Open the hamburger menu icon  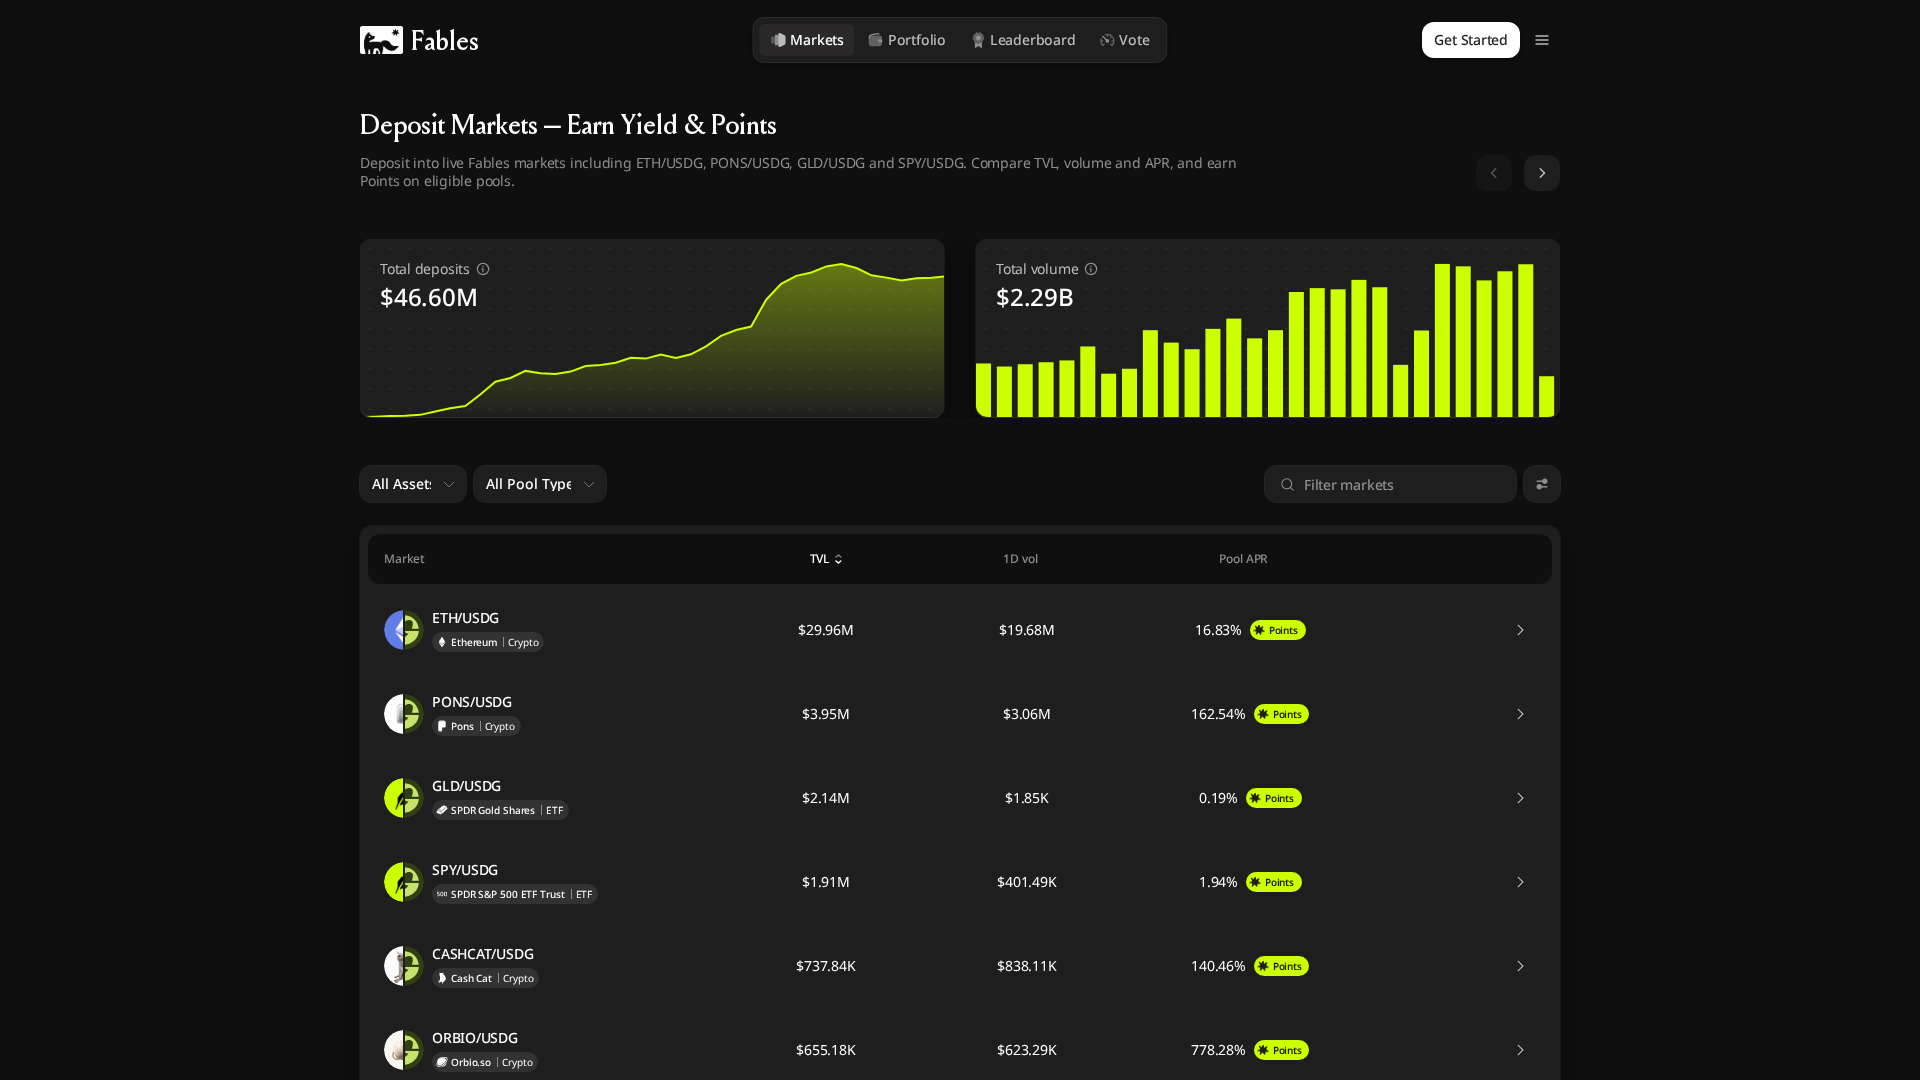point(1542,40)
